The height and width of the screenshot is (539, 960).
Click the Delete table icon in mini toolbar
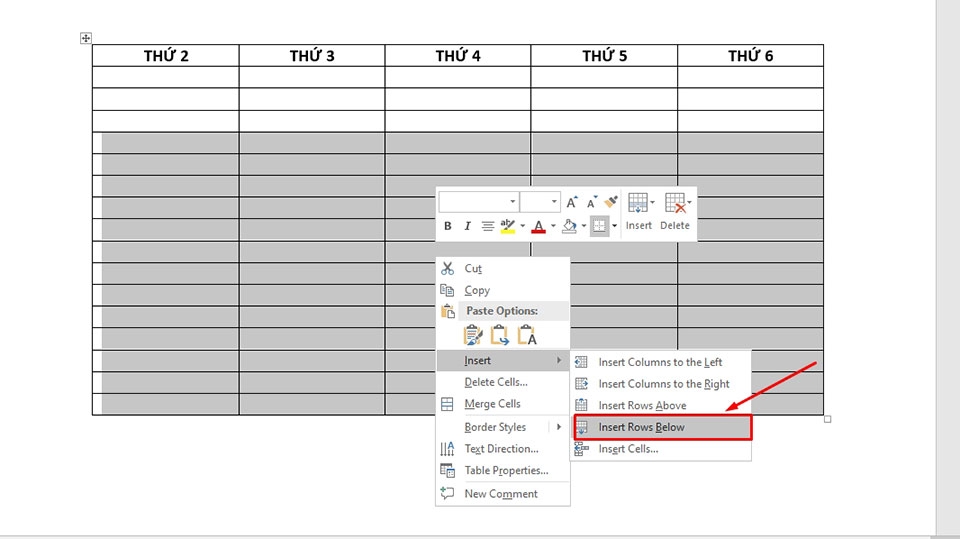tap(675, 203)
